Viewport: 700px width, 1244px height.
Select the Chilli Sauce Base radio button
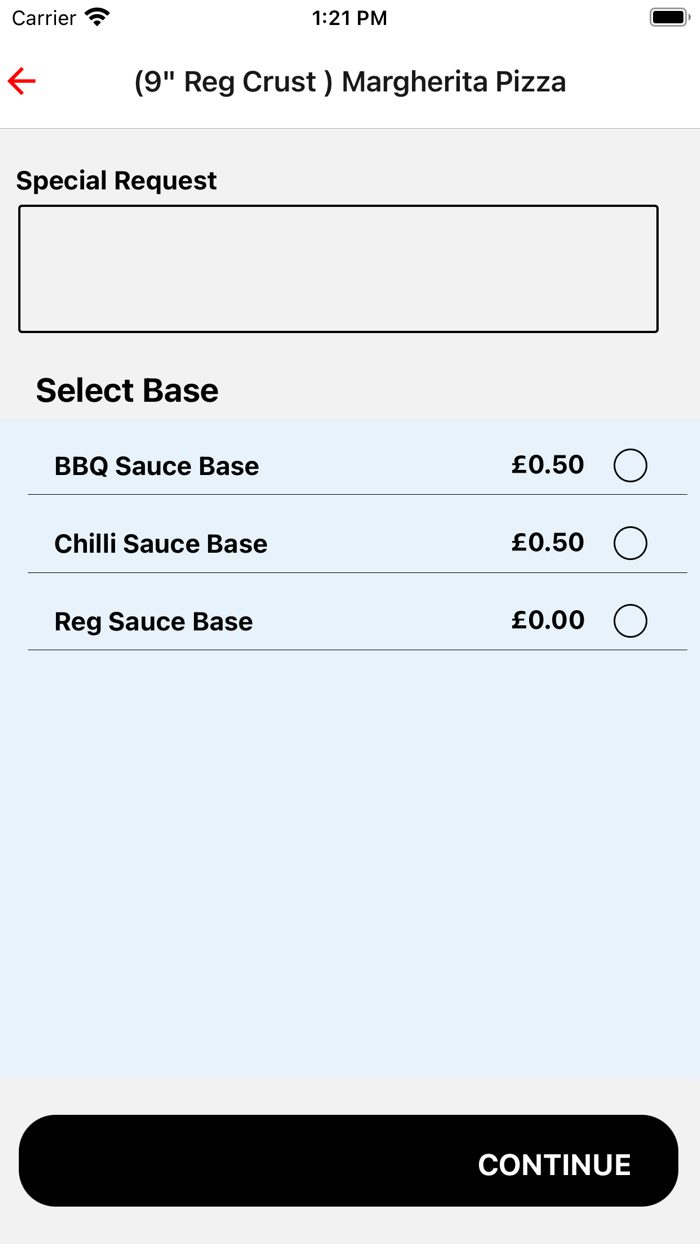pyautogui.click(x=630, y=543)
